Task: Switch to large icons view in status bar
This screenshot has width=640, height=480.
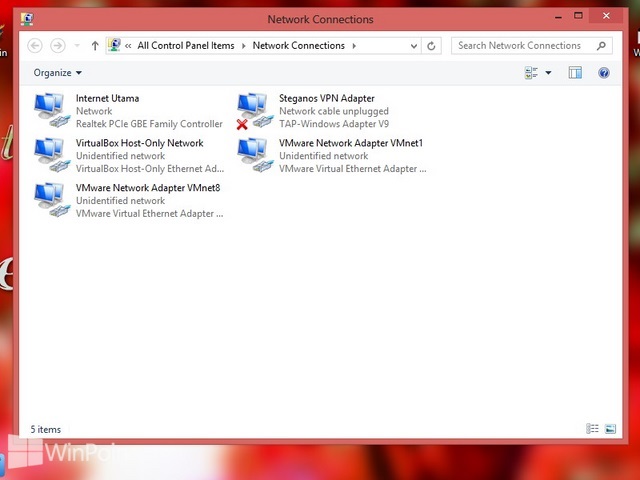Action: [610, 429]
